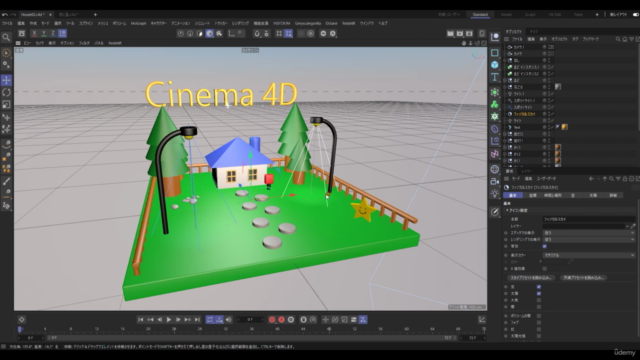
Task: Select the Rotate tool in left palette
Action: pyautogui.click(x=6, y=93)
